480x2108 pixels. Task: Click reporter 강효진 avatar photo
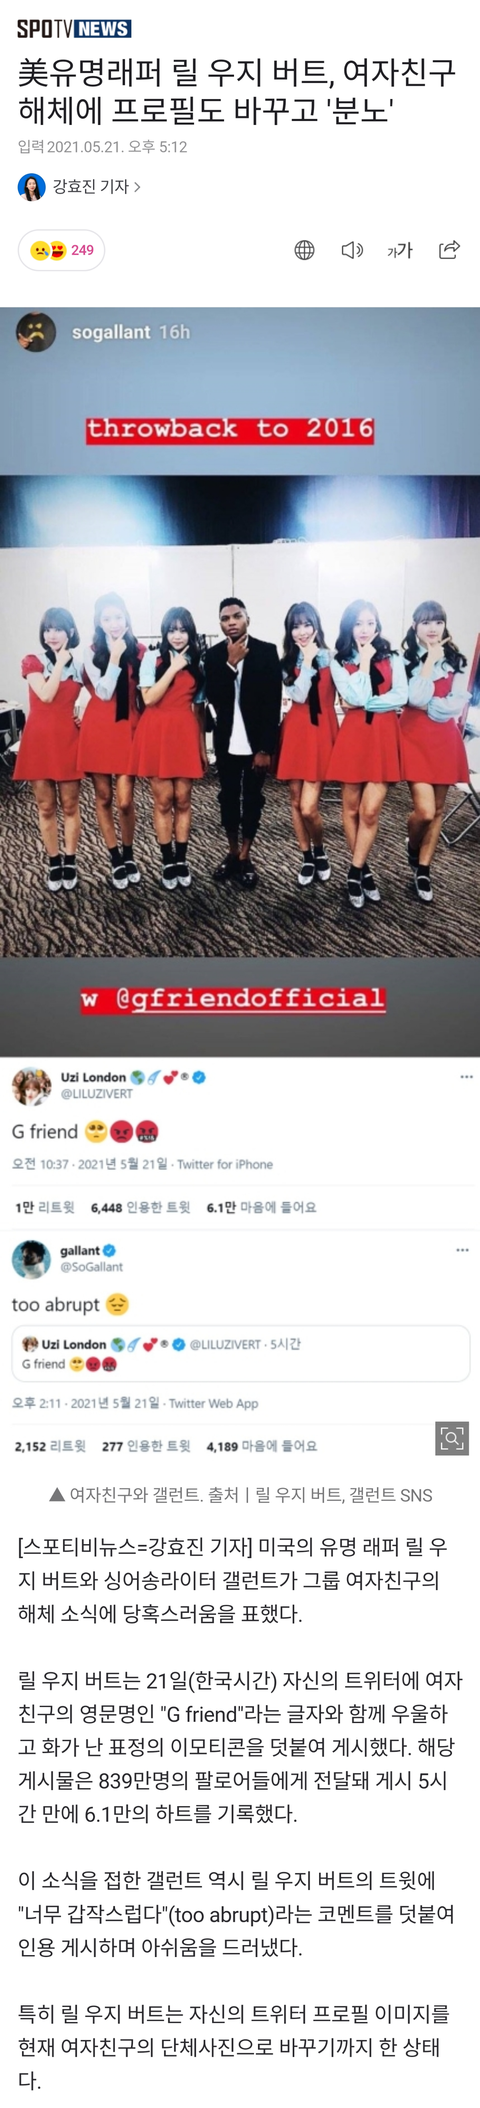pyautogui.click(x=32, y=187)
